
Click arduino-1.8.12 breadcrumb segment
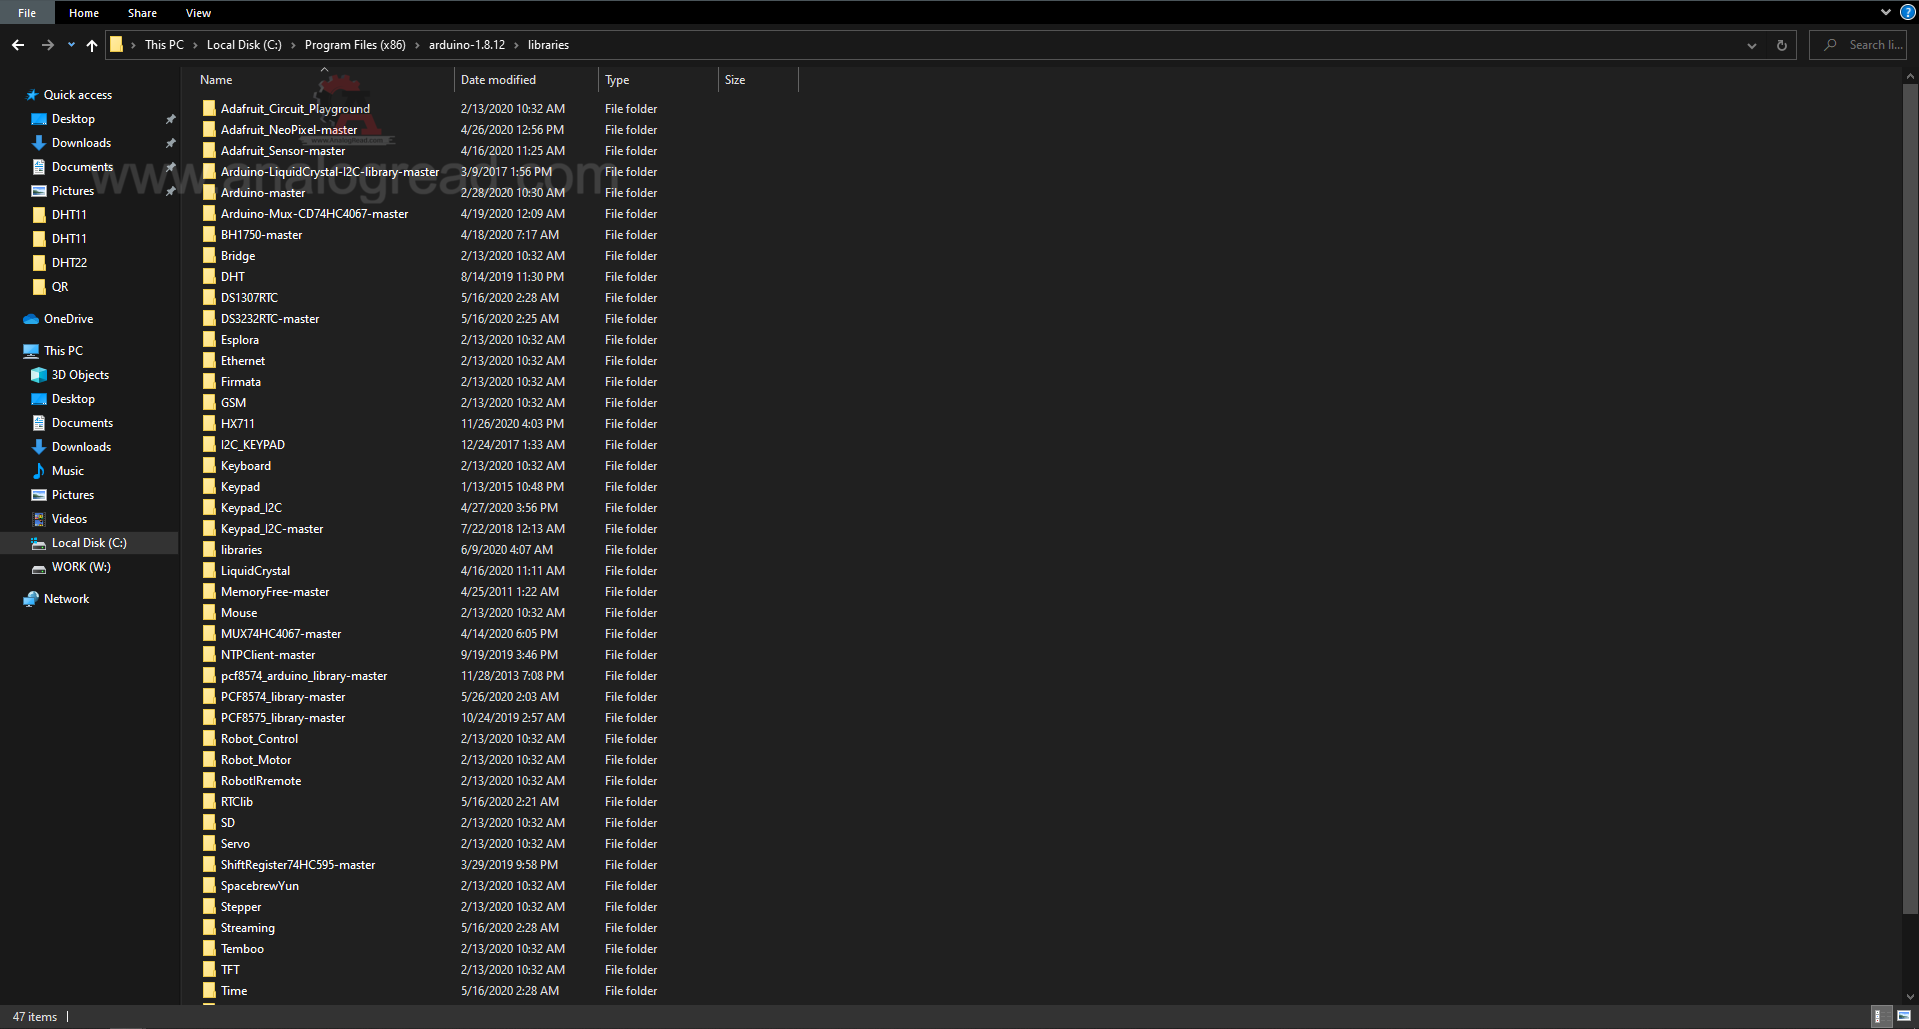pyautogui.click(x=467, y=45)
